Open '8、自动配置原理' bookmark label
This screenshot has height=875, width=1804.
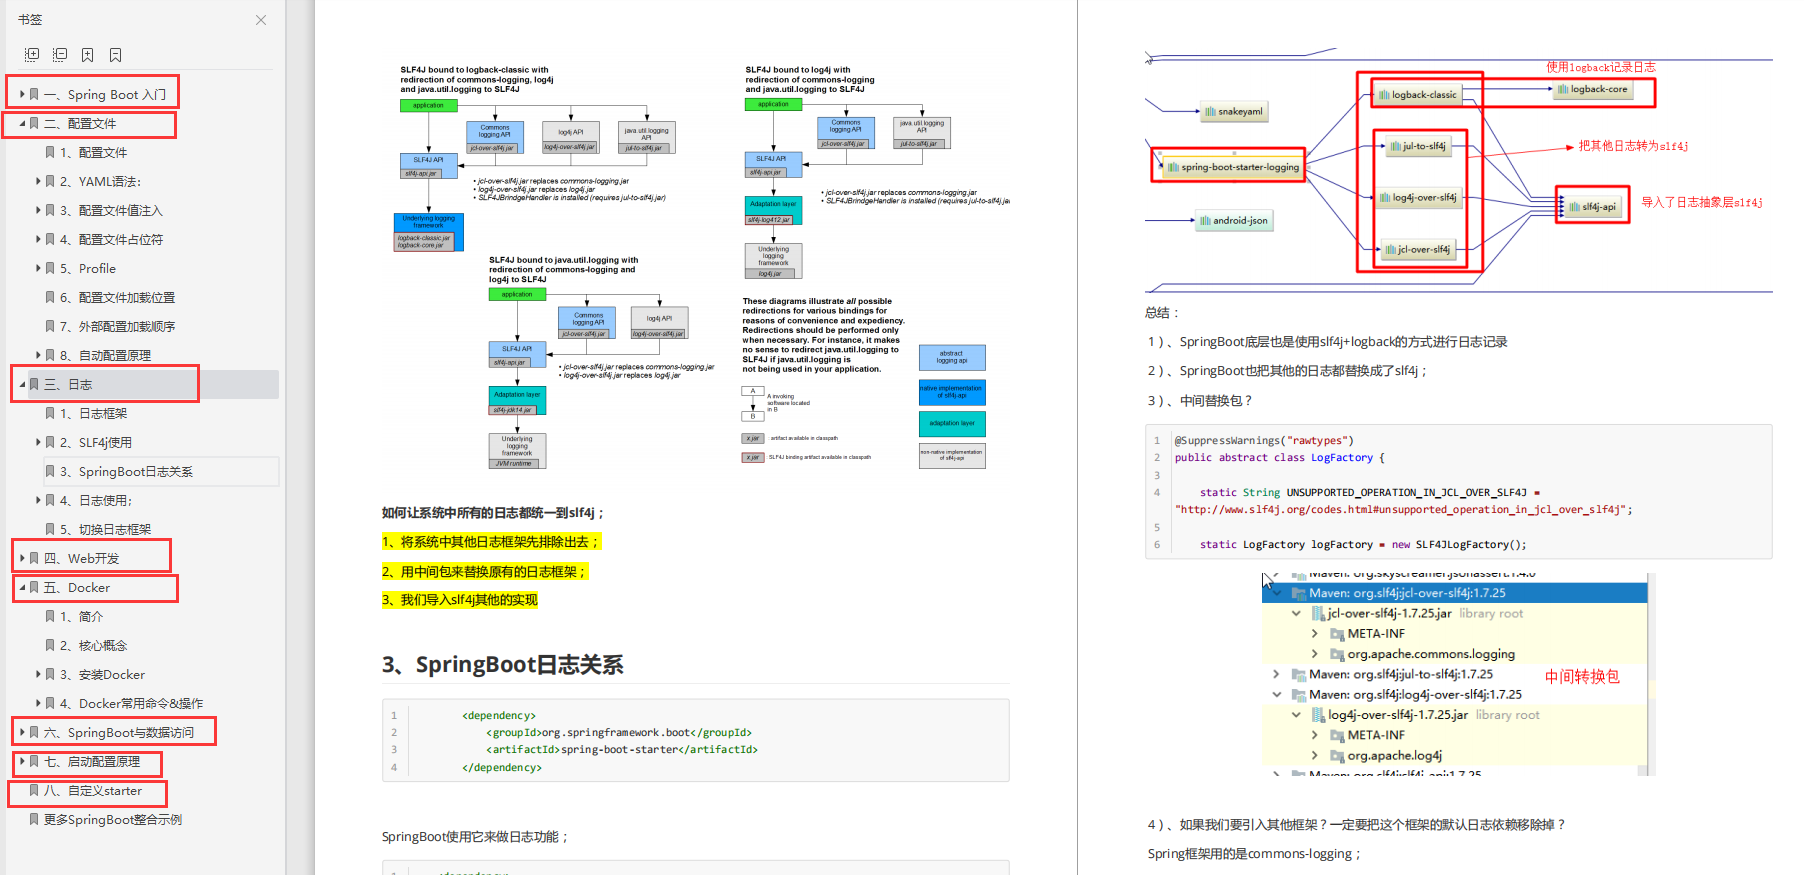pos(106,356)
